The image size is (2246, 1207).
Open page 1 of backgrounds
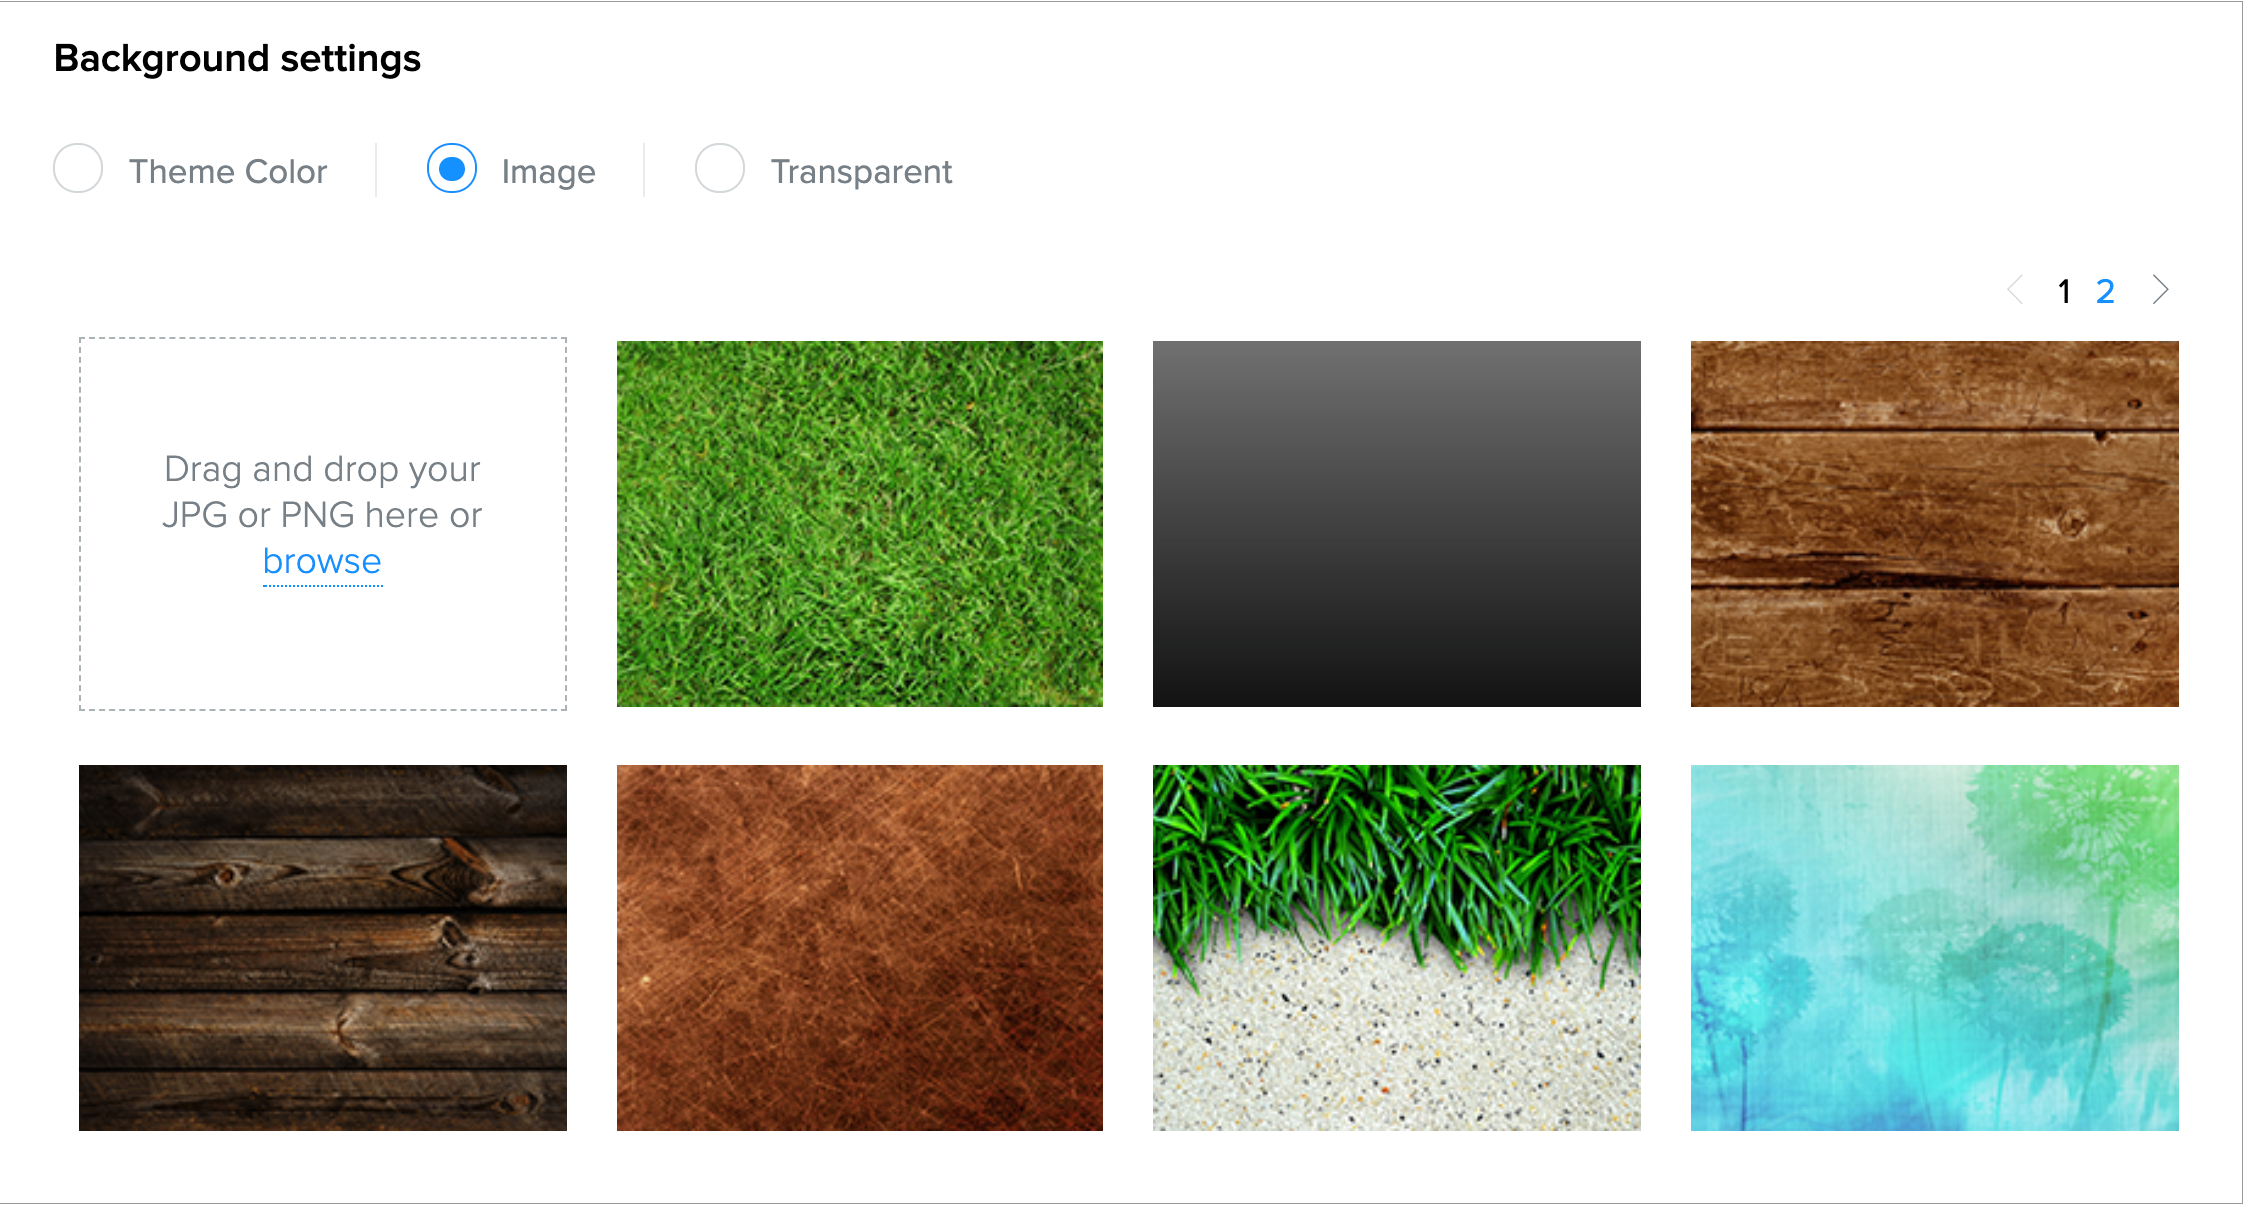coord(2064,291)
